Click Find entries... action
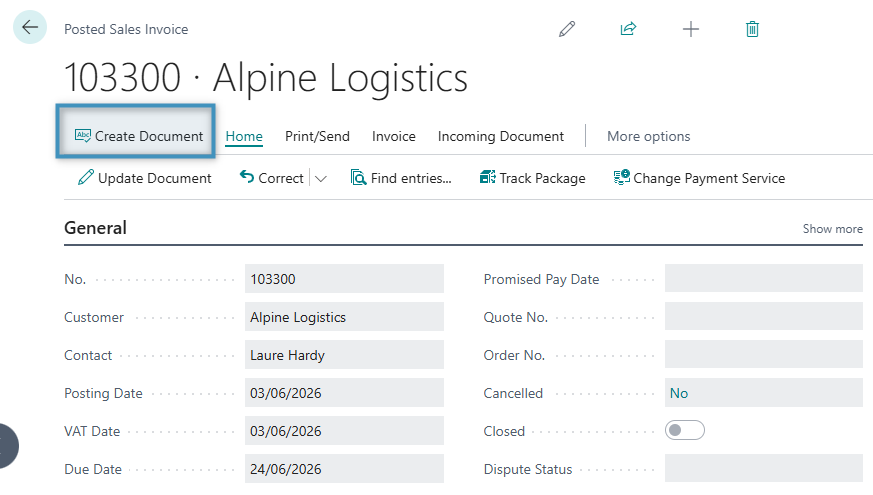 click(x=401, y=178)
